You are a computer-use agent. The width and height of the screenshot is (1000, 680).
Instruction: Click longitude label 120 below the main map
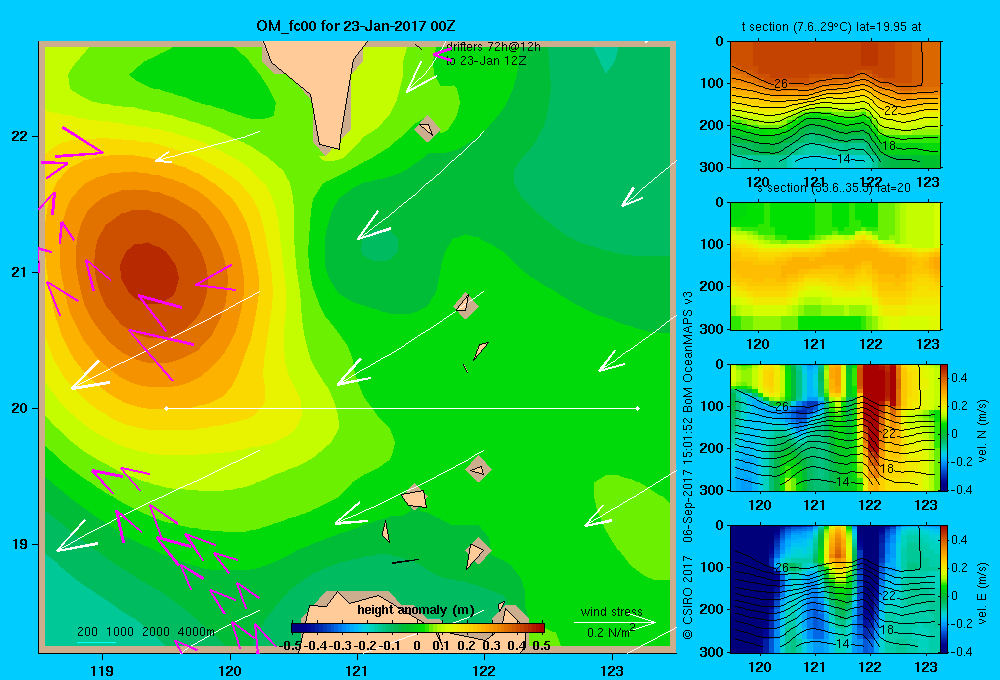230,670
